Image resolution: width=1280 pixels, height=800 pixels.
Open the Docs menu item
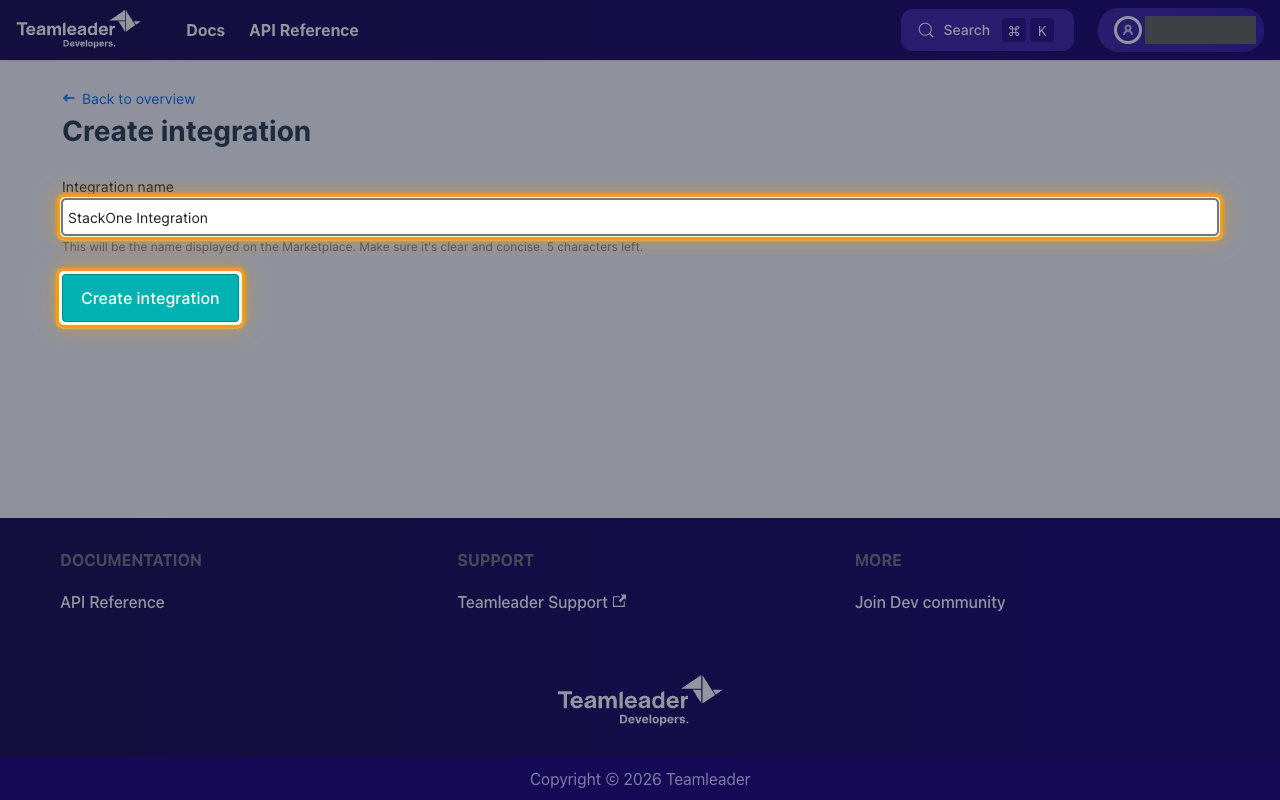pyautogui.click(x=205, y=30)
